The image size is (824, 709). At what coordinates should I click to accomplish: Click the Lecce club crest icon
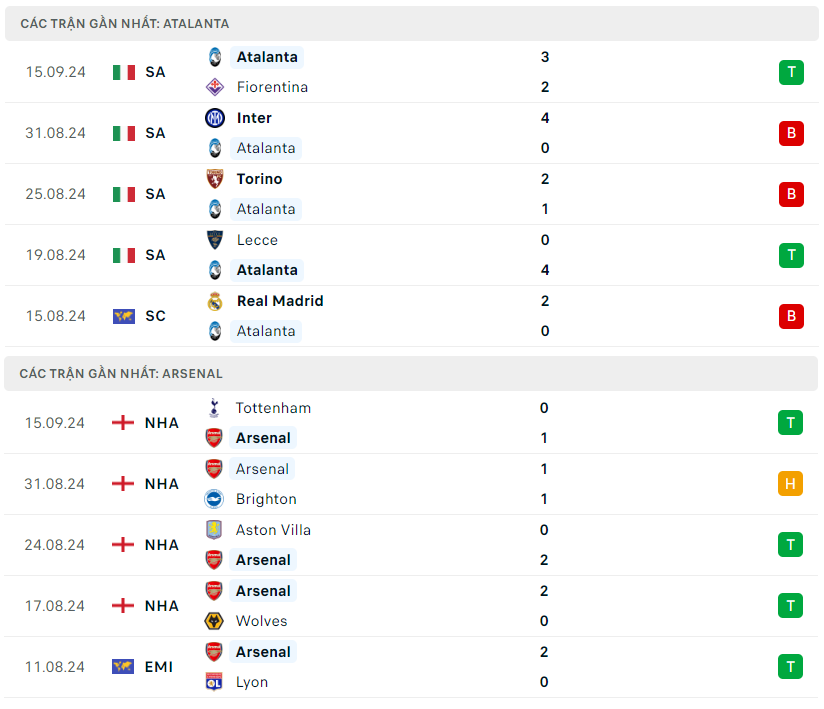pyautogui.click(x=214, y=240)
